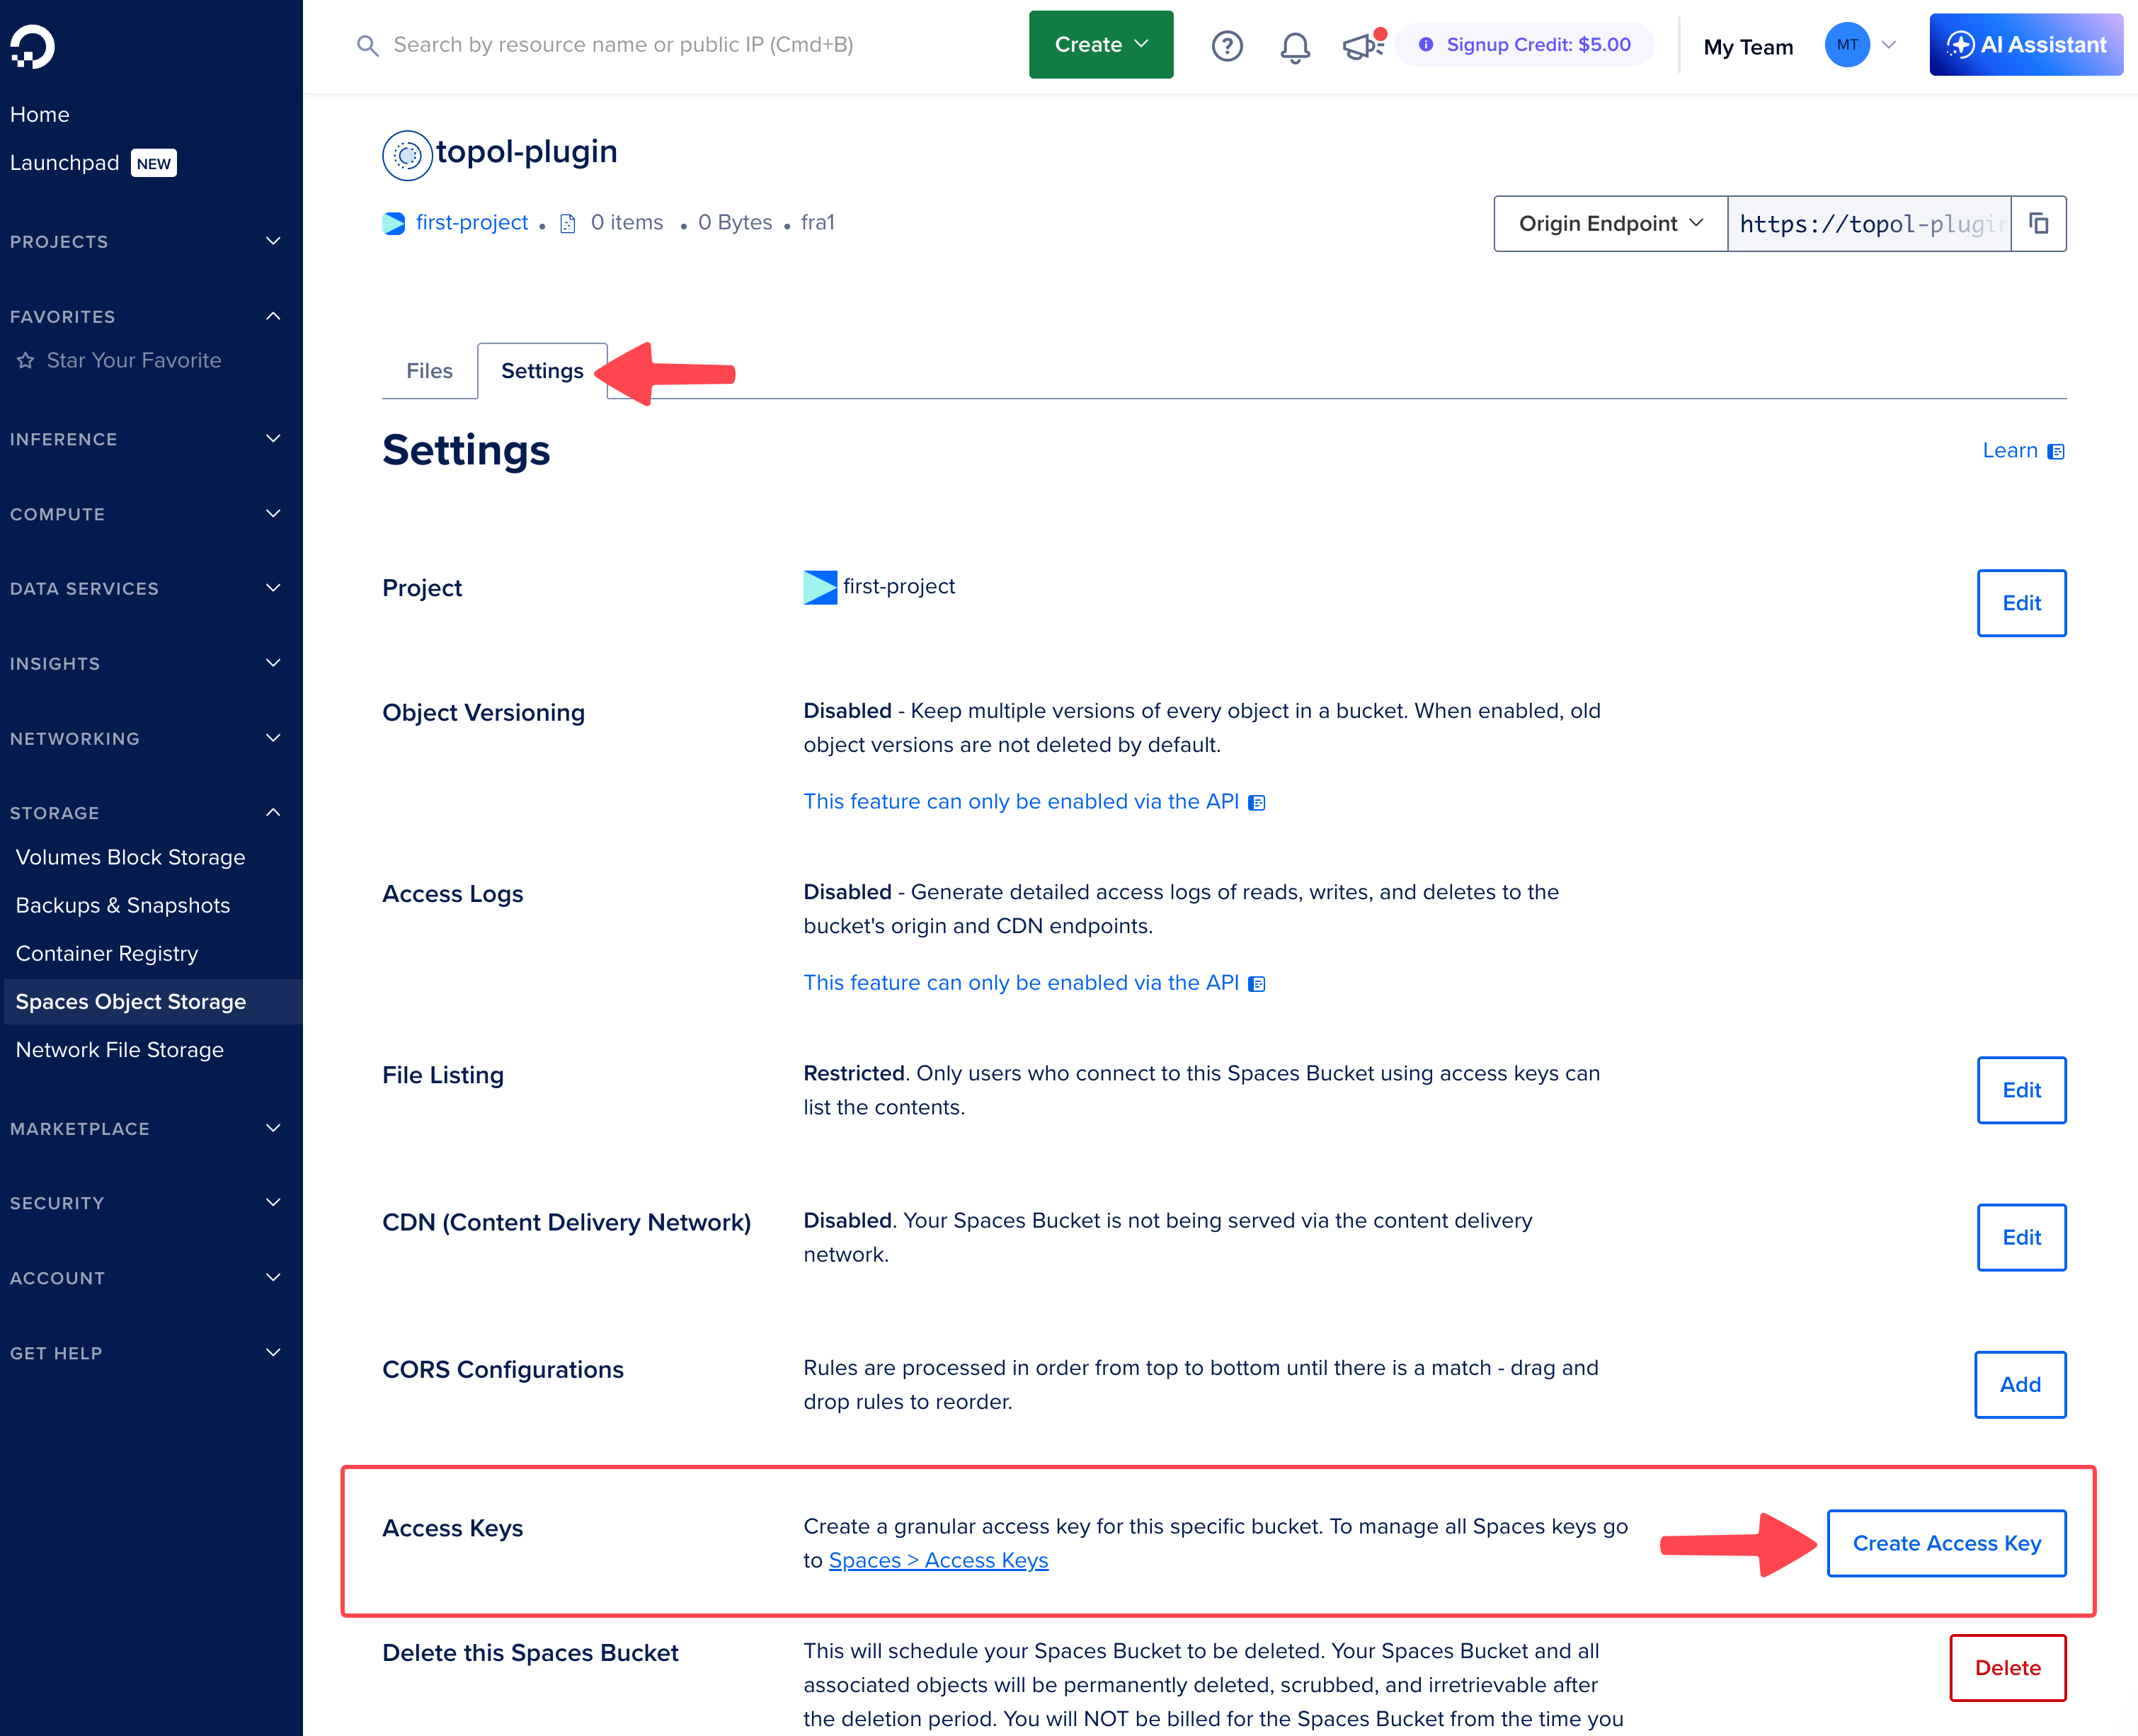Open Spaces Object Storage
This screenshot has height=1736, width=2138.
pyautogui.click(x=152, y=1002)
